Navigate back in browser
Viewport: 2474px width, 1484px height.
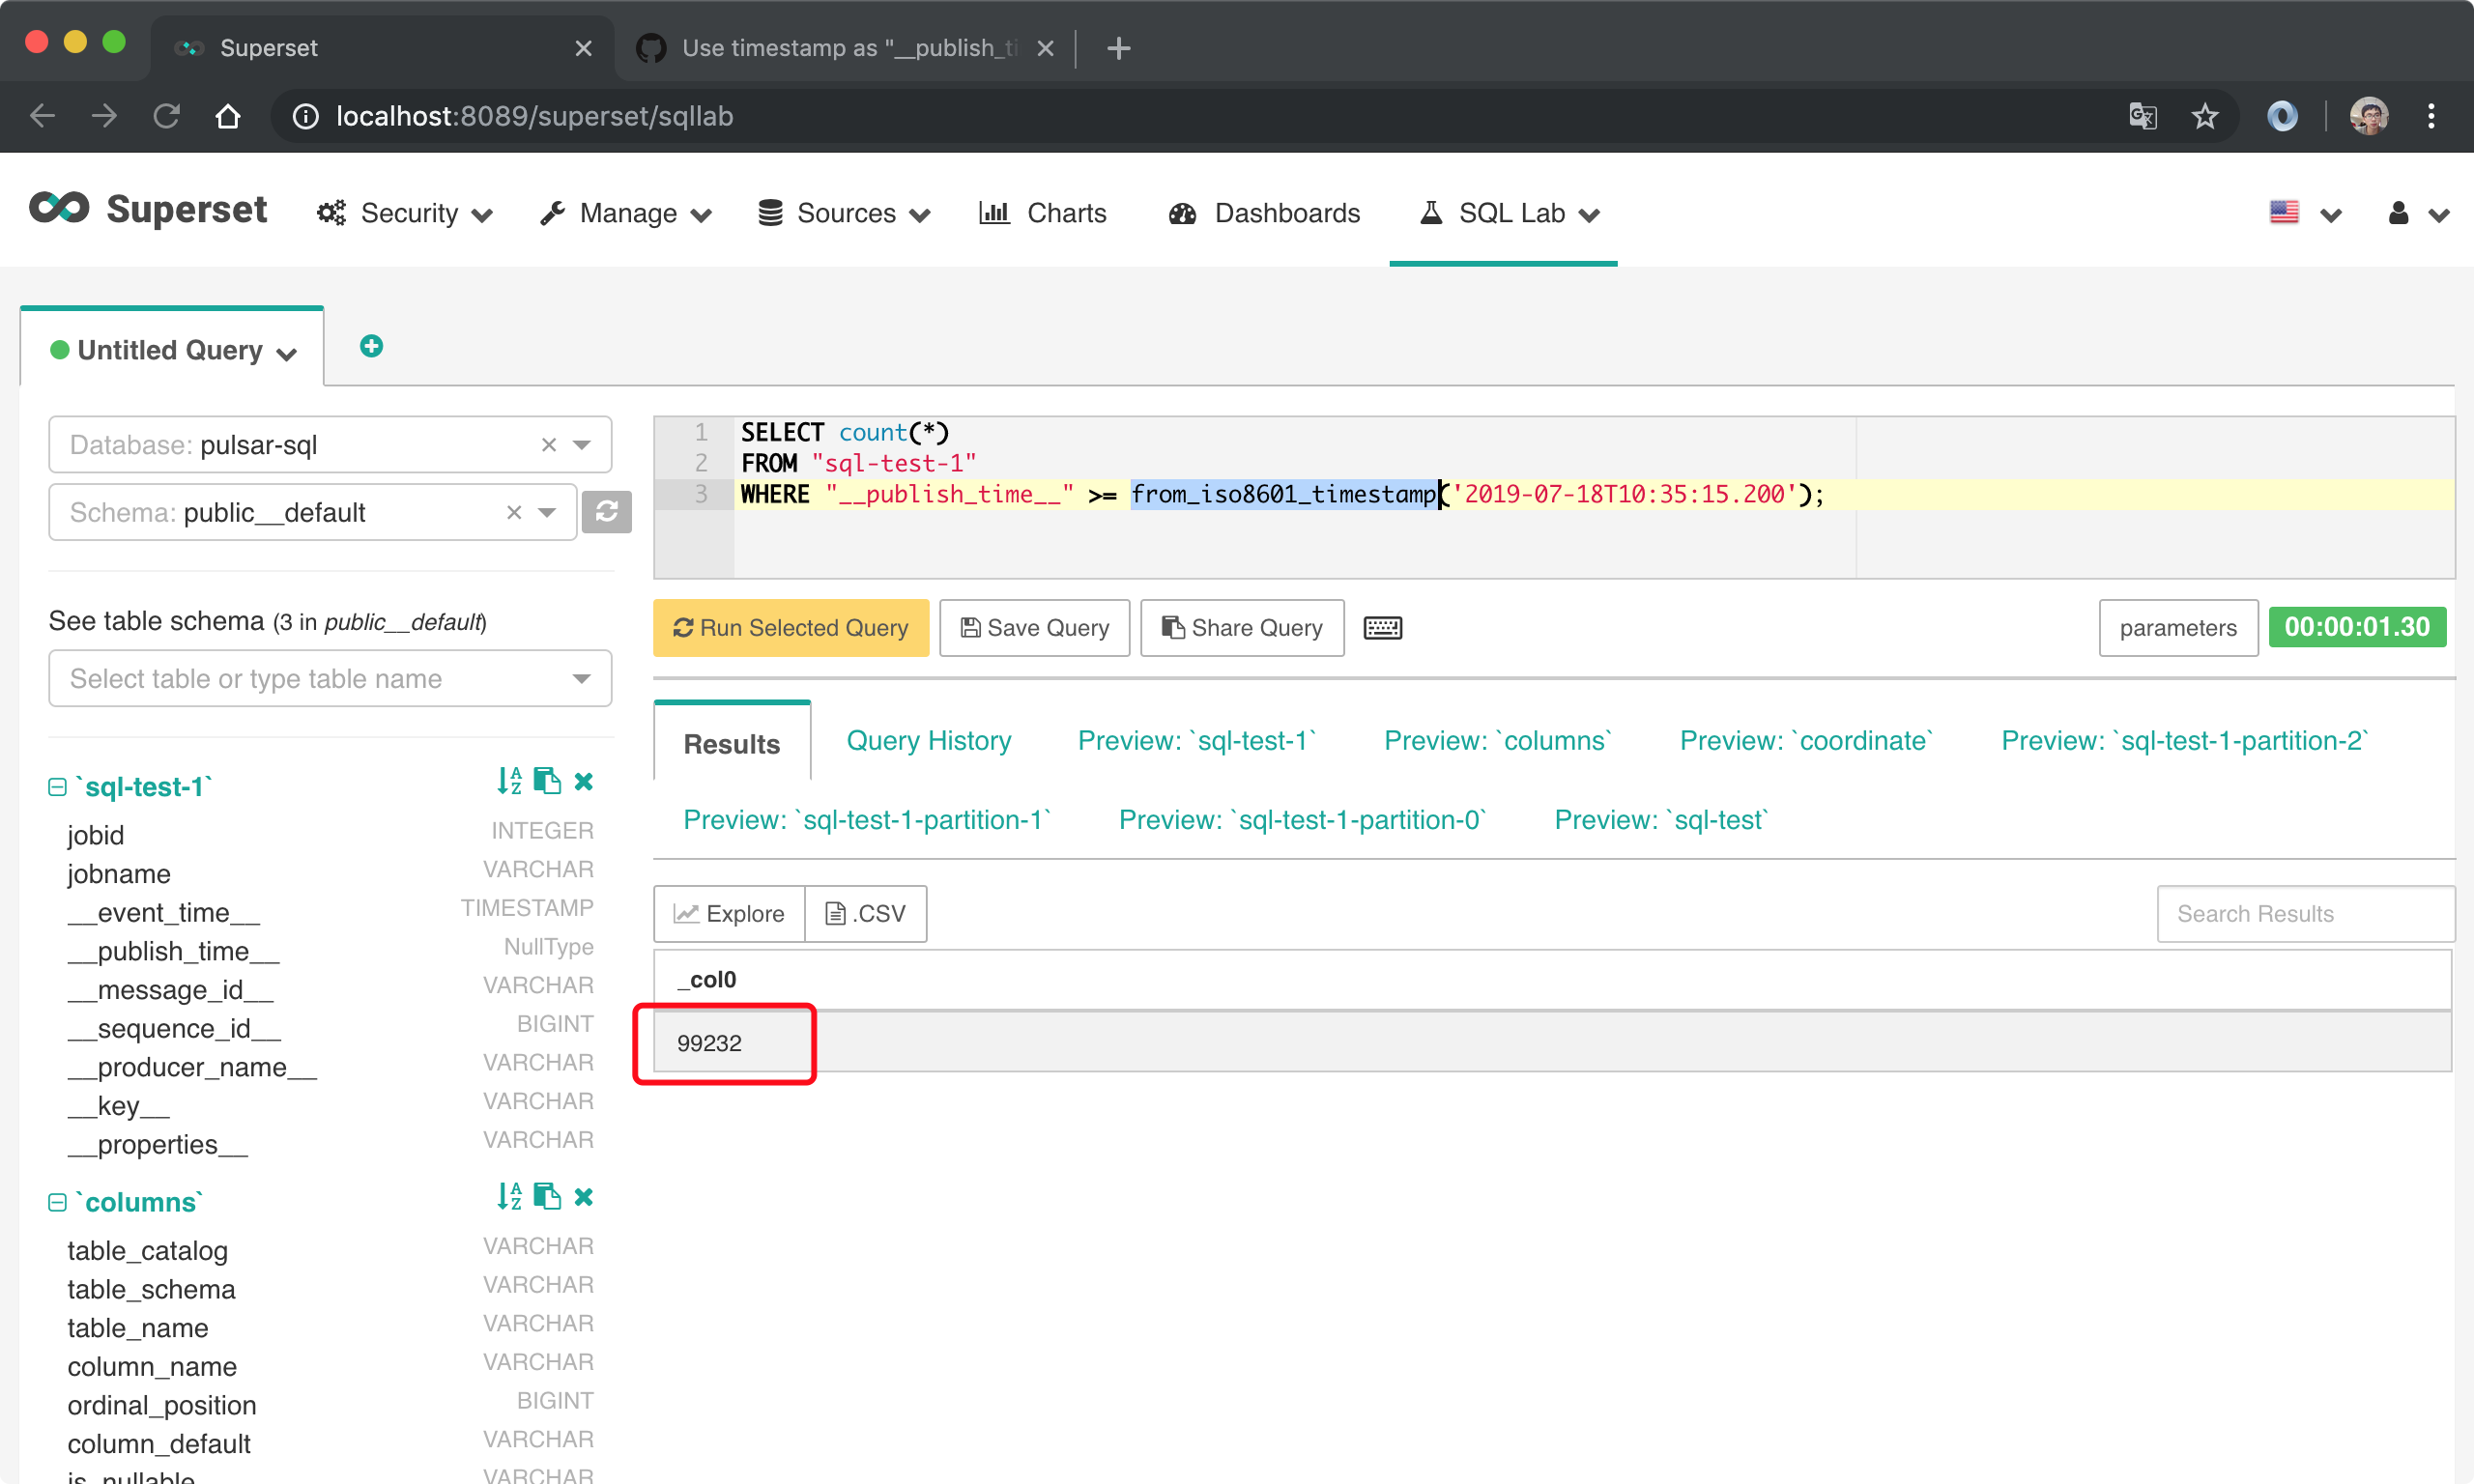click(42, 117)
